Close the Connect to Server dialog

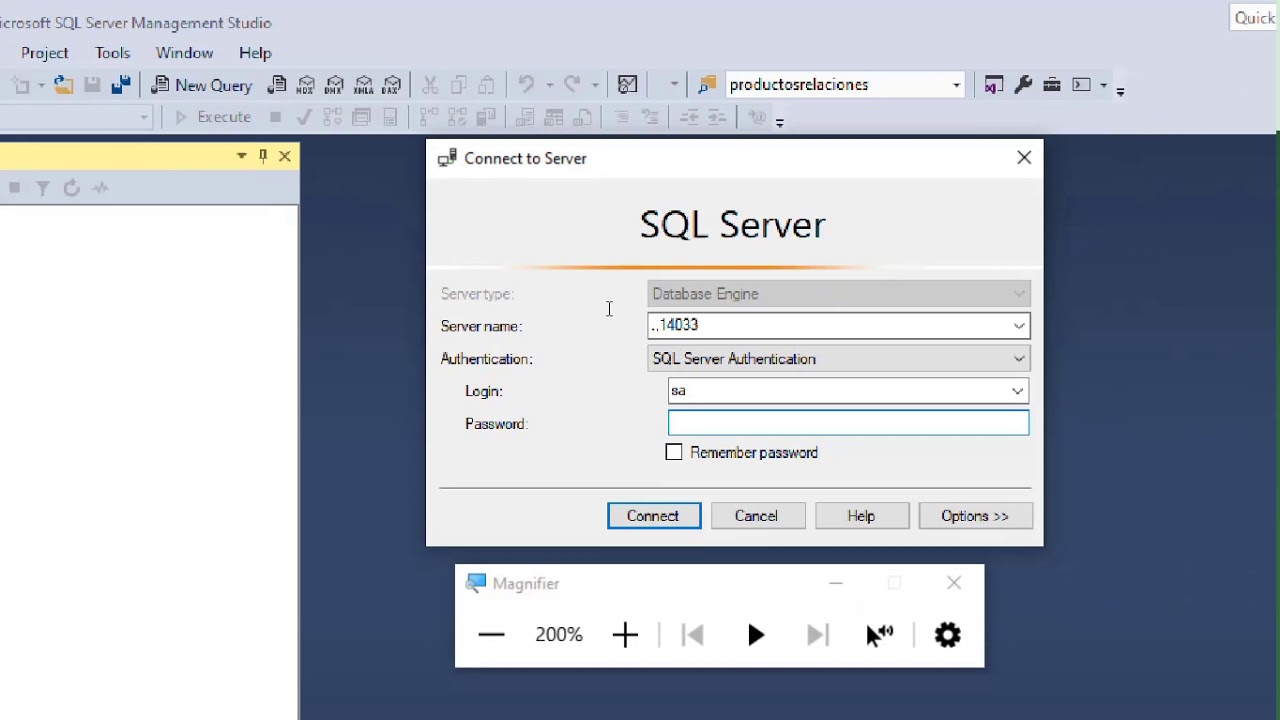pyautogui.click(x=1024, y=158)
